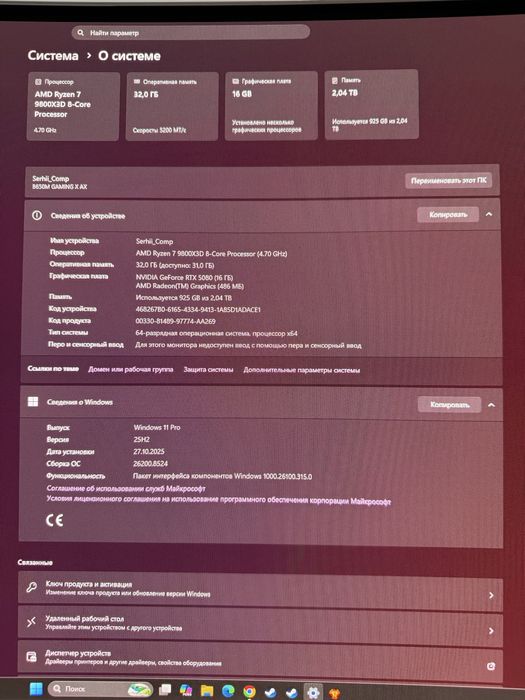Click the Связанные section heading
The image size is (525, 700).
[x=35, y=562]
